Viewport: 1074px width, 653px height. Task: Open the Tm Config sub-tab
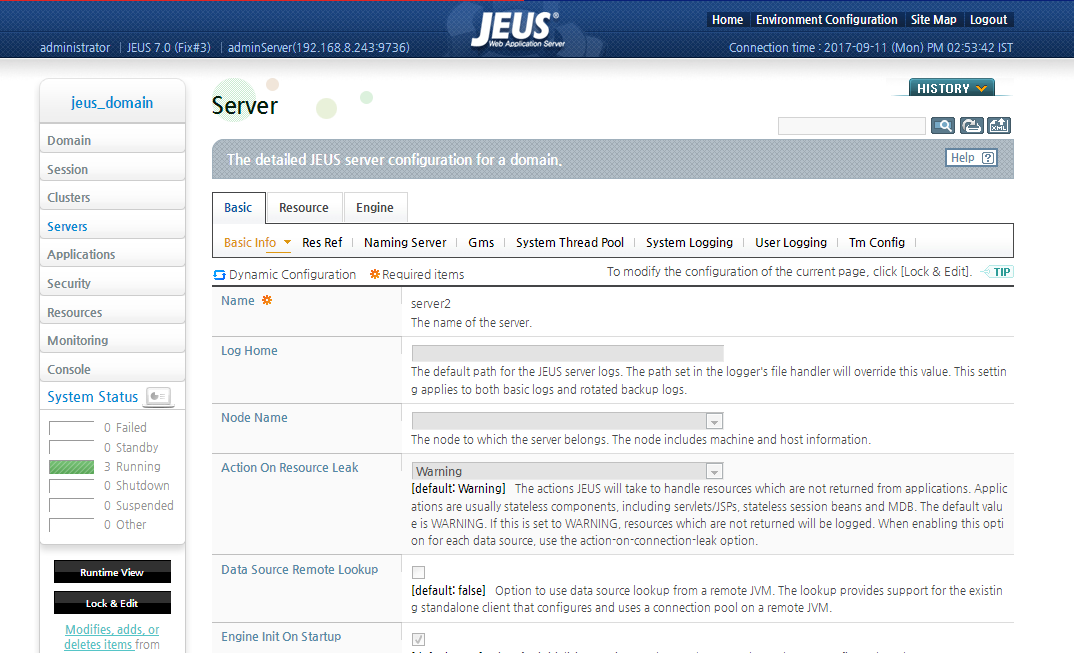pos(877,243)
